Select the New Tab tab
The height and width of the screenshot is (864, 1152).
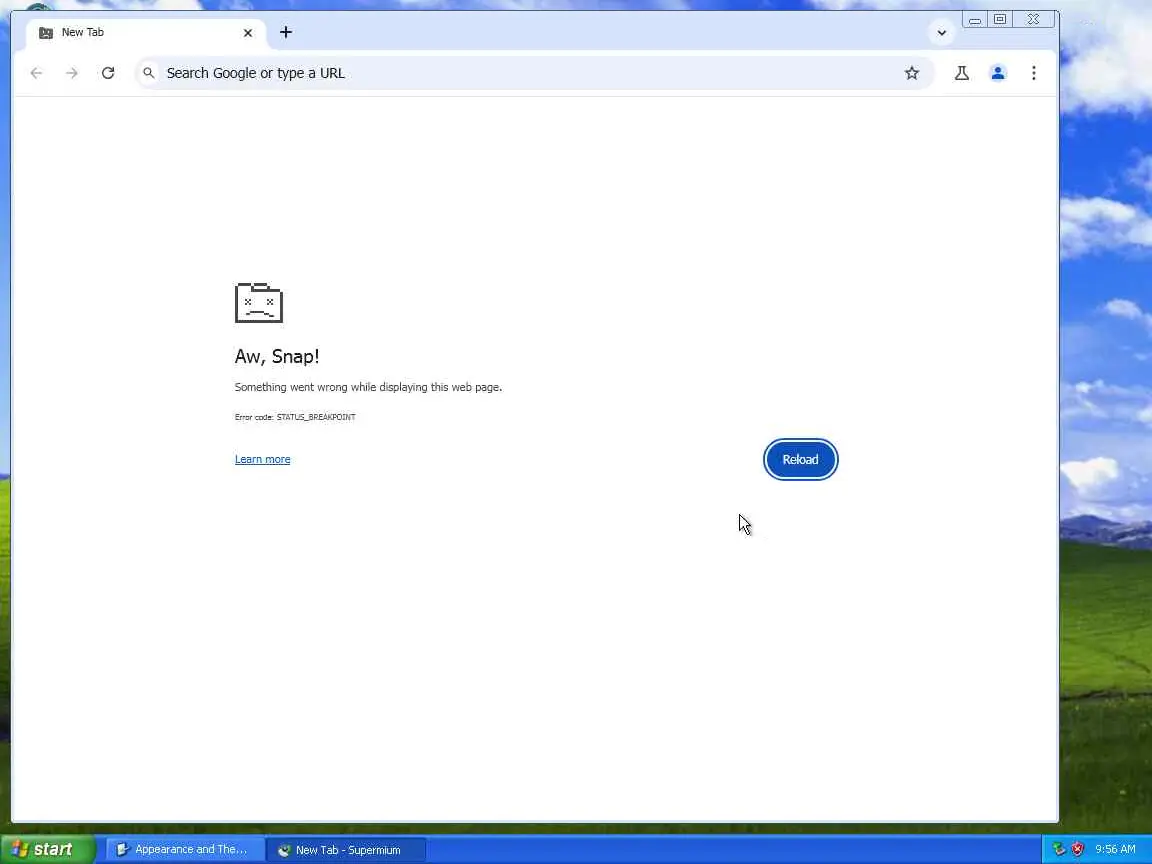pos(145,32)
